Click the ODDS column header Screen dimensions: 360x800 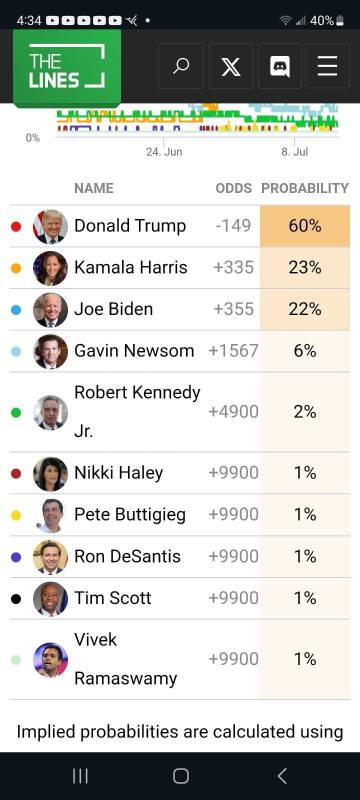click(x=234, y=188)
